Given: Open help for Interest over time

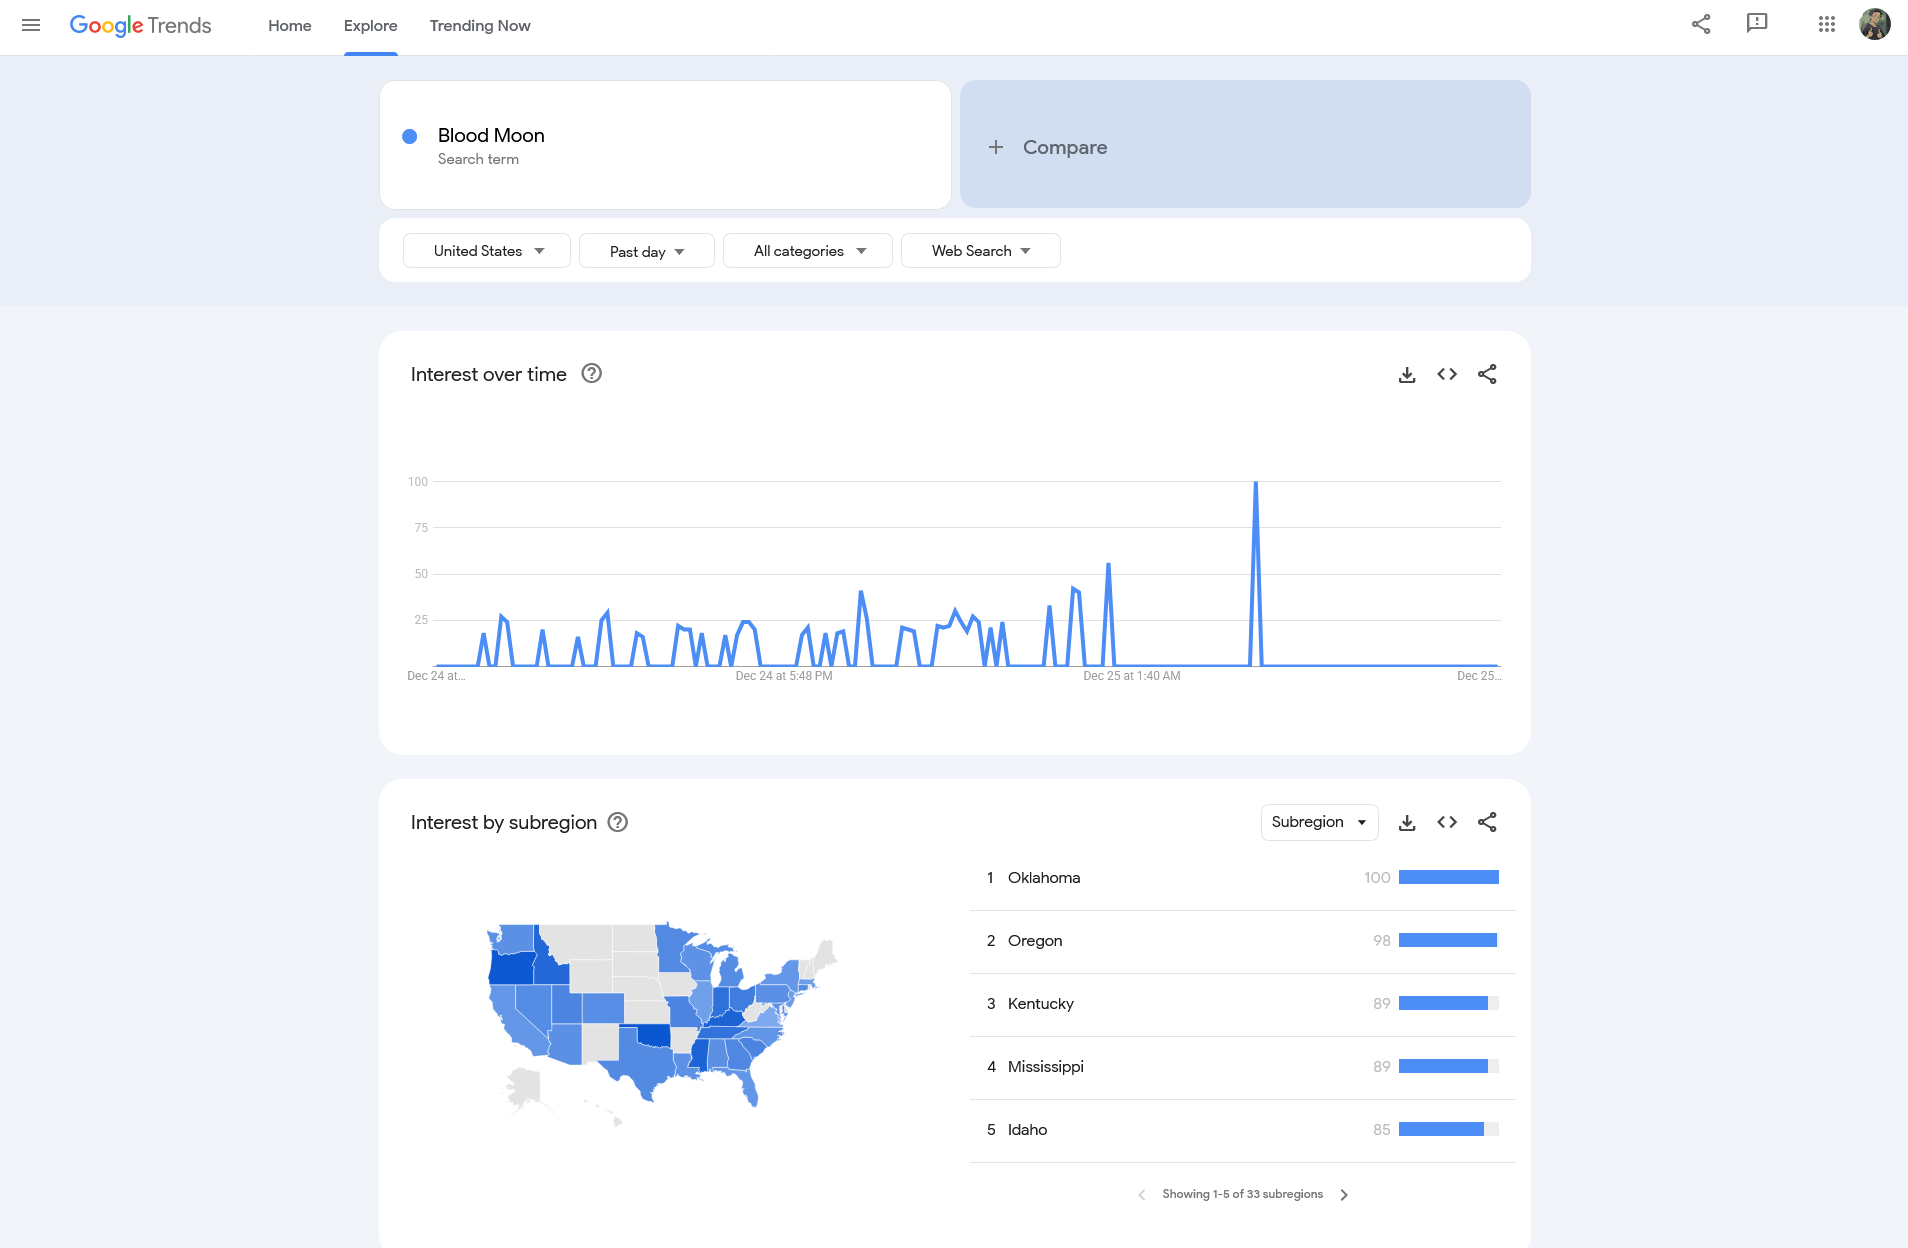Looking at the screenshot, I should click(x=592, y=373).
